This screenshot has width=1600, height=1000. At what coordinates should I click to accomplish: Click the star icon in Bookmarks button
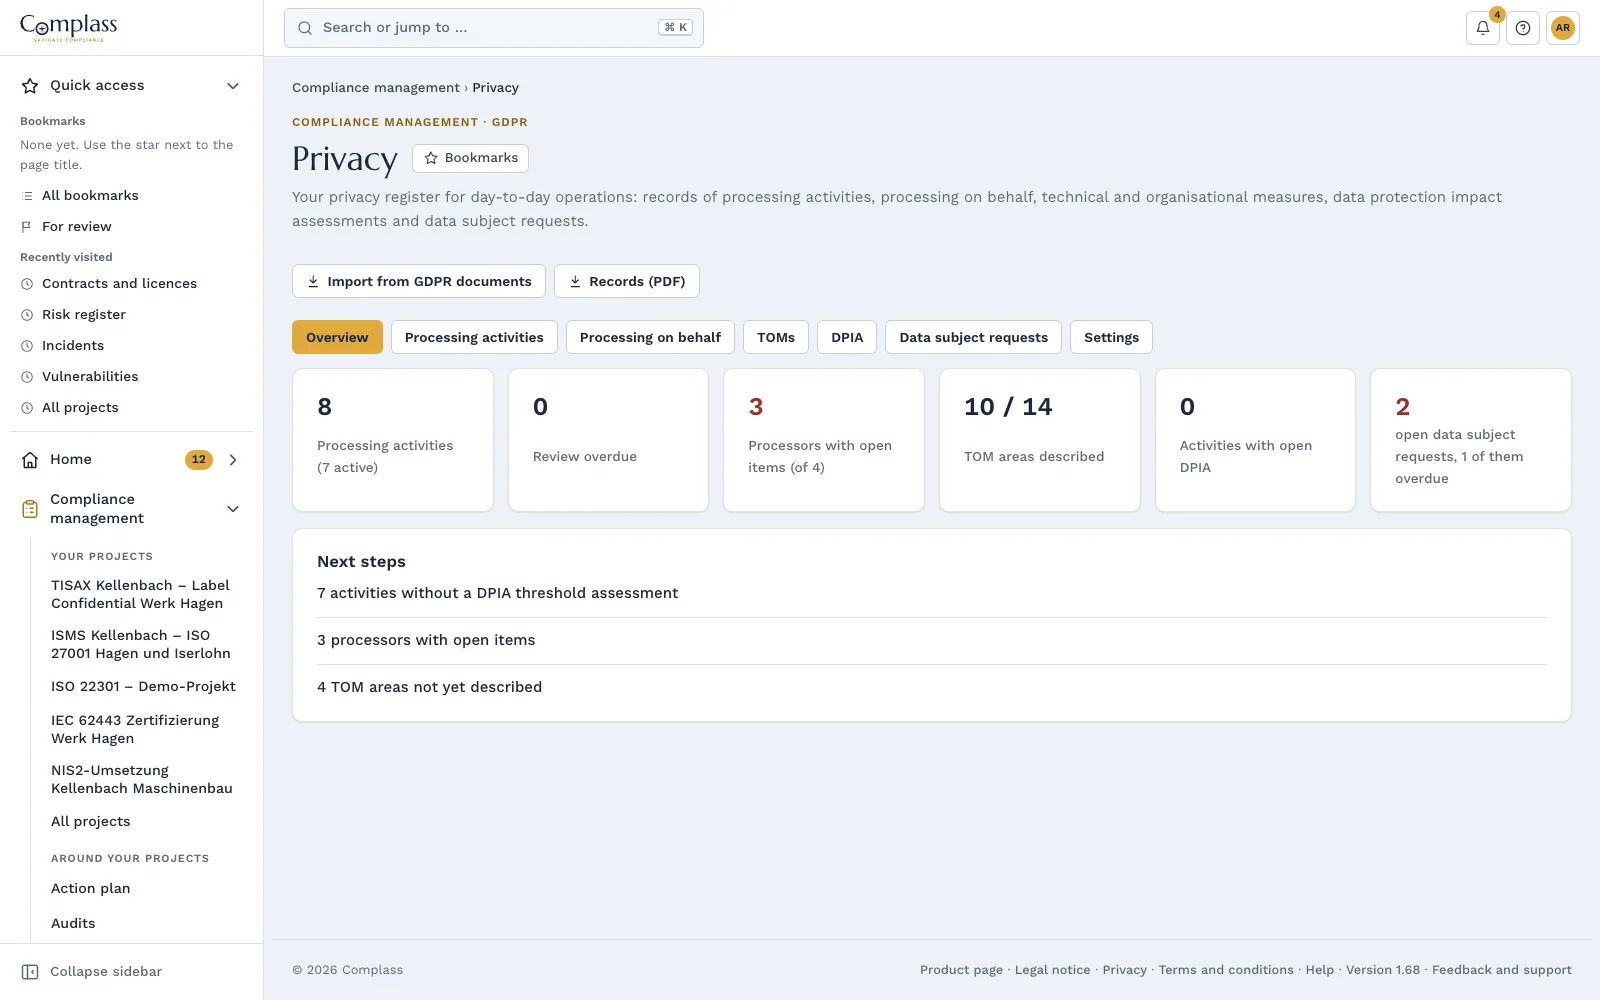[431, 158]
